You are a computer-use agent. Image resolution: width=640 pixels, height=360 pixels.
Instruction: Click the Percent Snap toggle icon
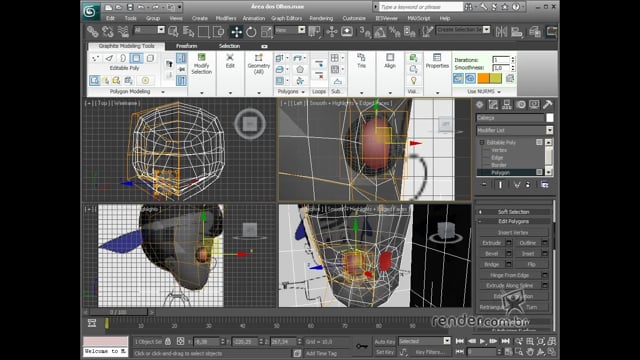coord(395,31)
